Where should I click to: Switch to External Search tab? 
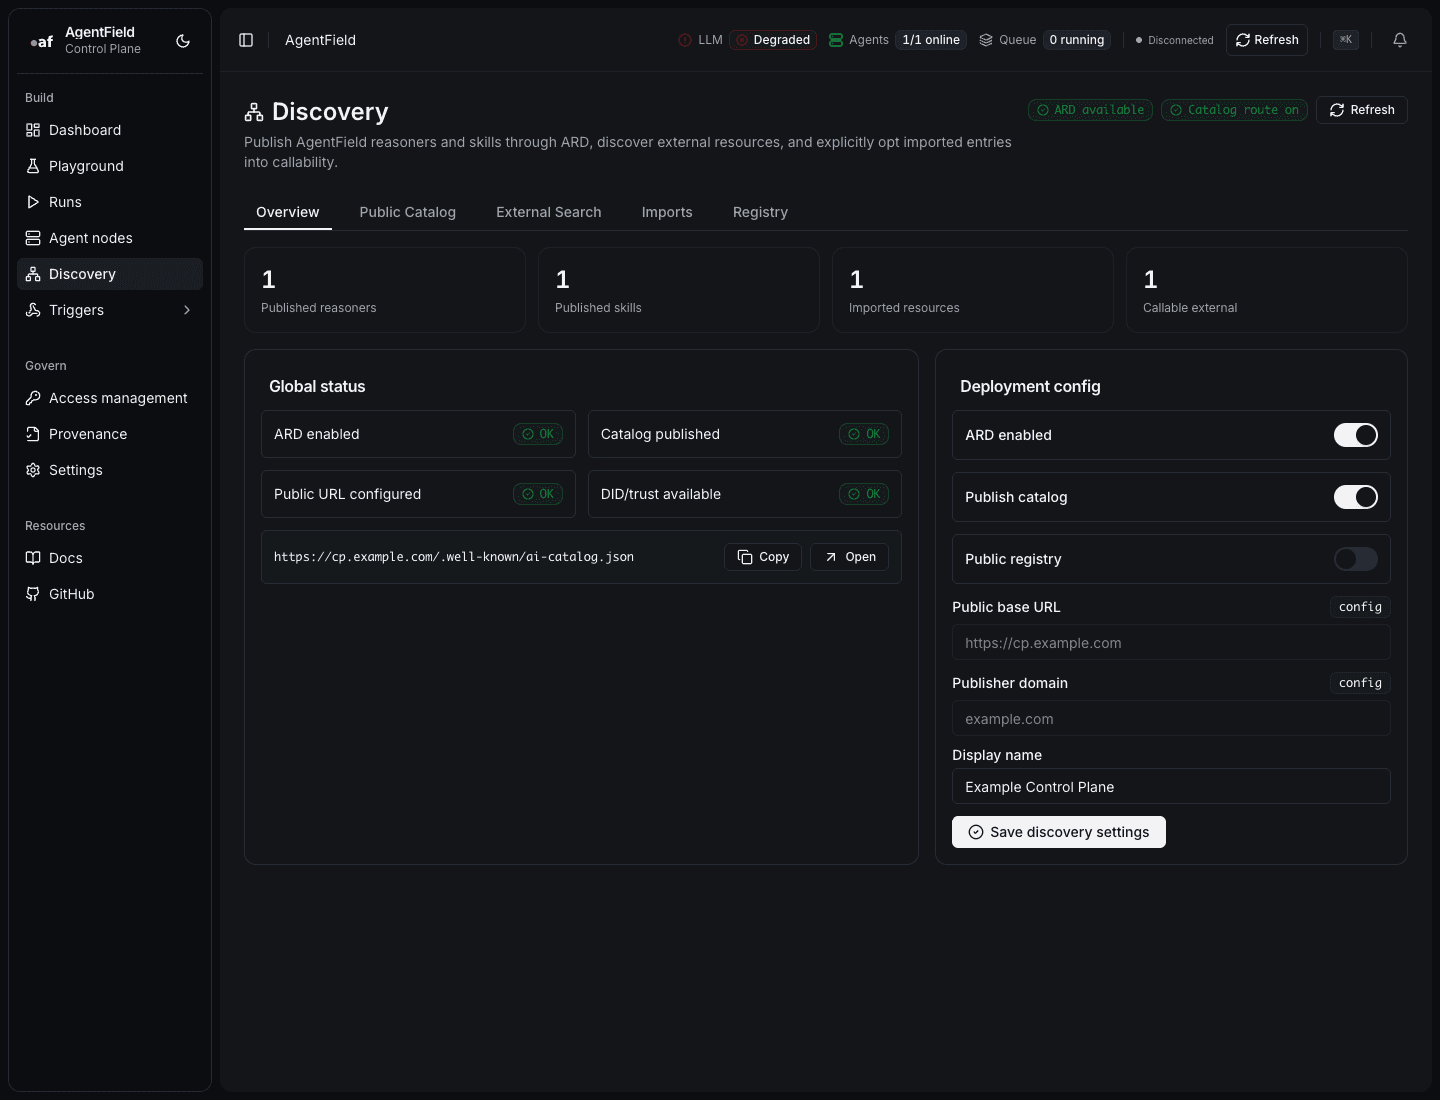[549, 212]
